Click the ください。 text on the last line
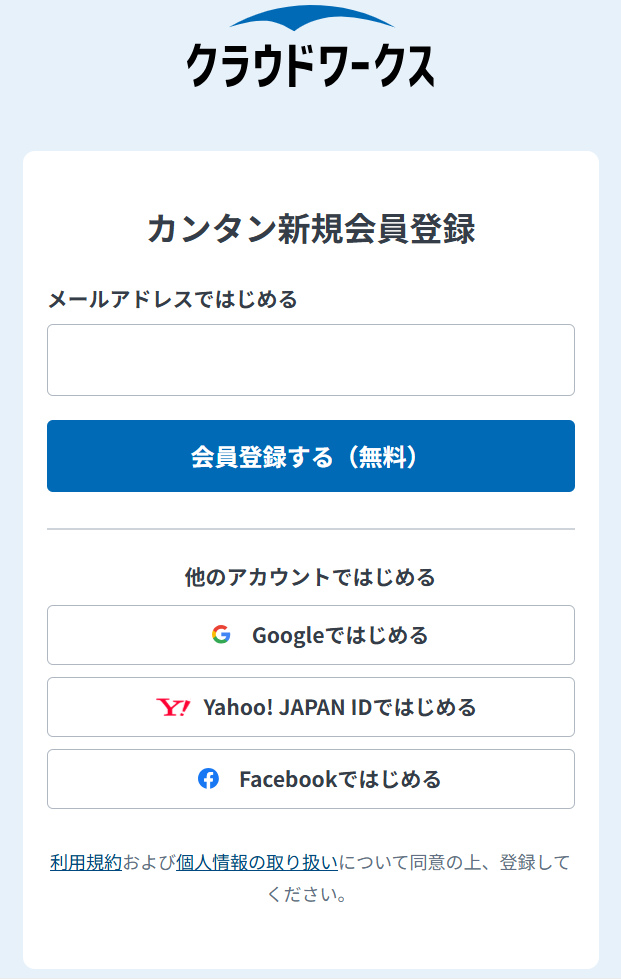621x979 pixels. pyautogui.click(x=310, y=893)
